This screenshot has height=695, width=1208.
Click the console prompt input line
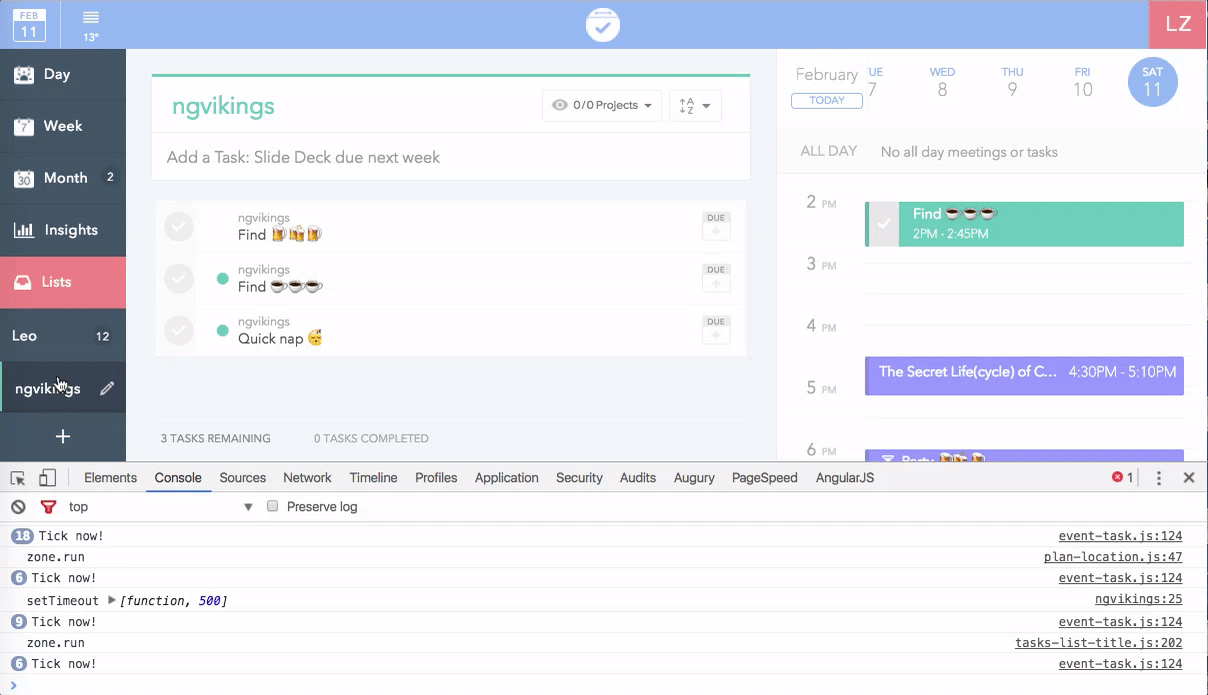pos(604,685)
